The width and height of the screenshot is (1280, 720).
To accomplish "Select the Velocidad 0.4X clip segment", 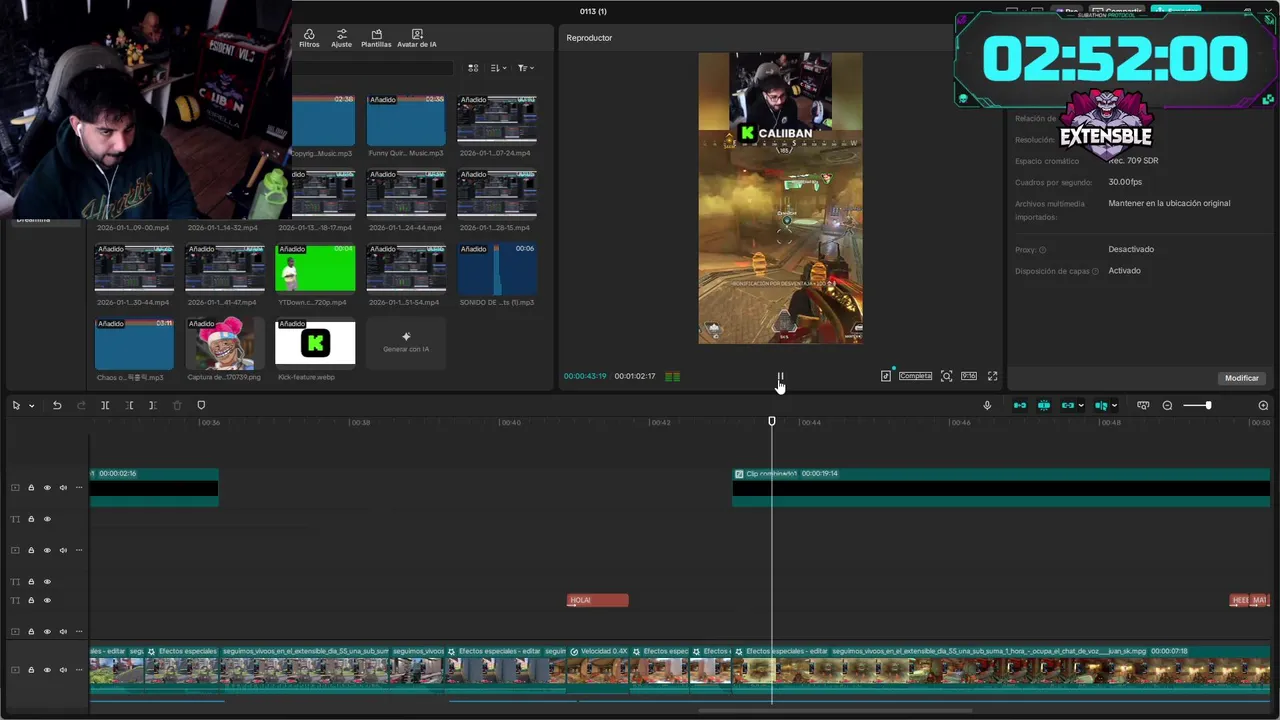I will coord(598,669).
